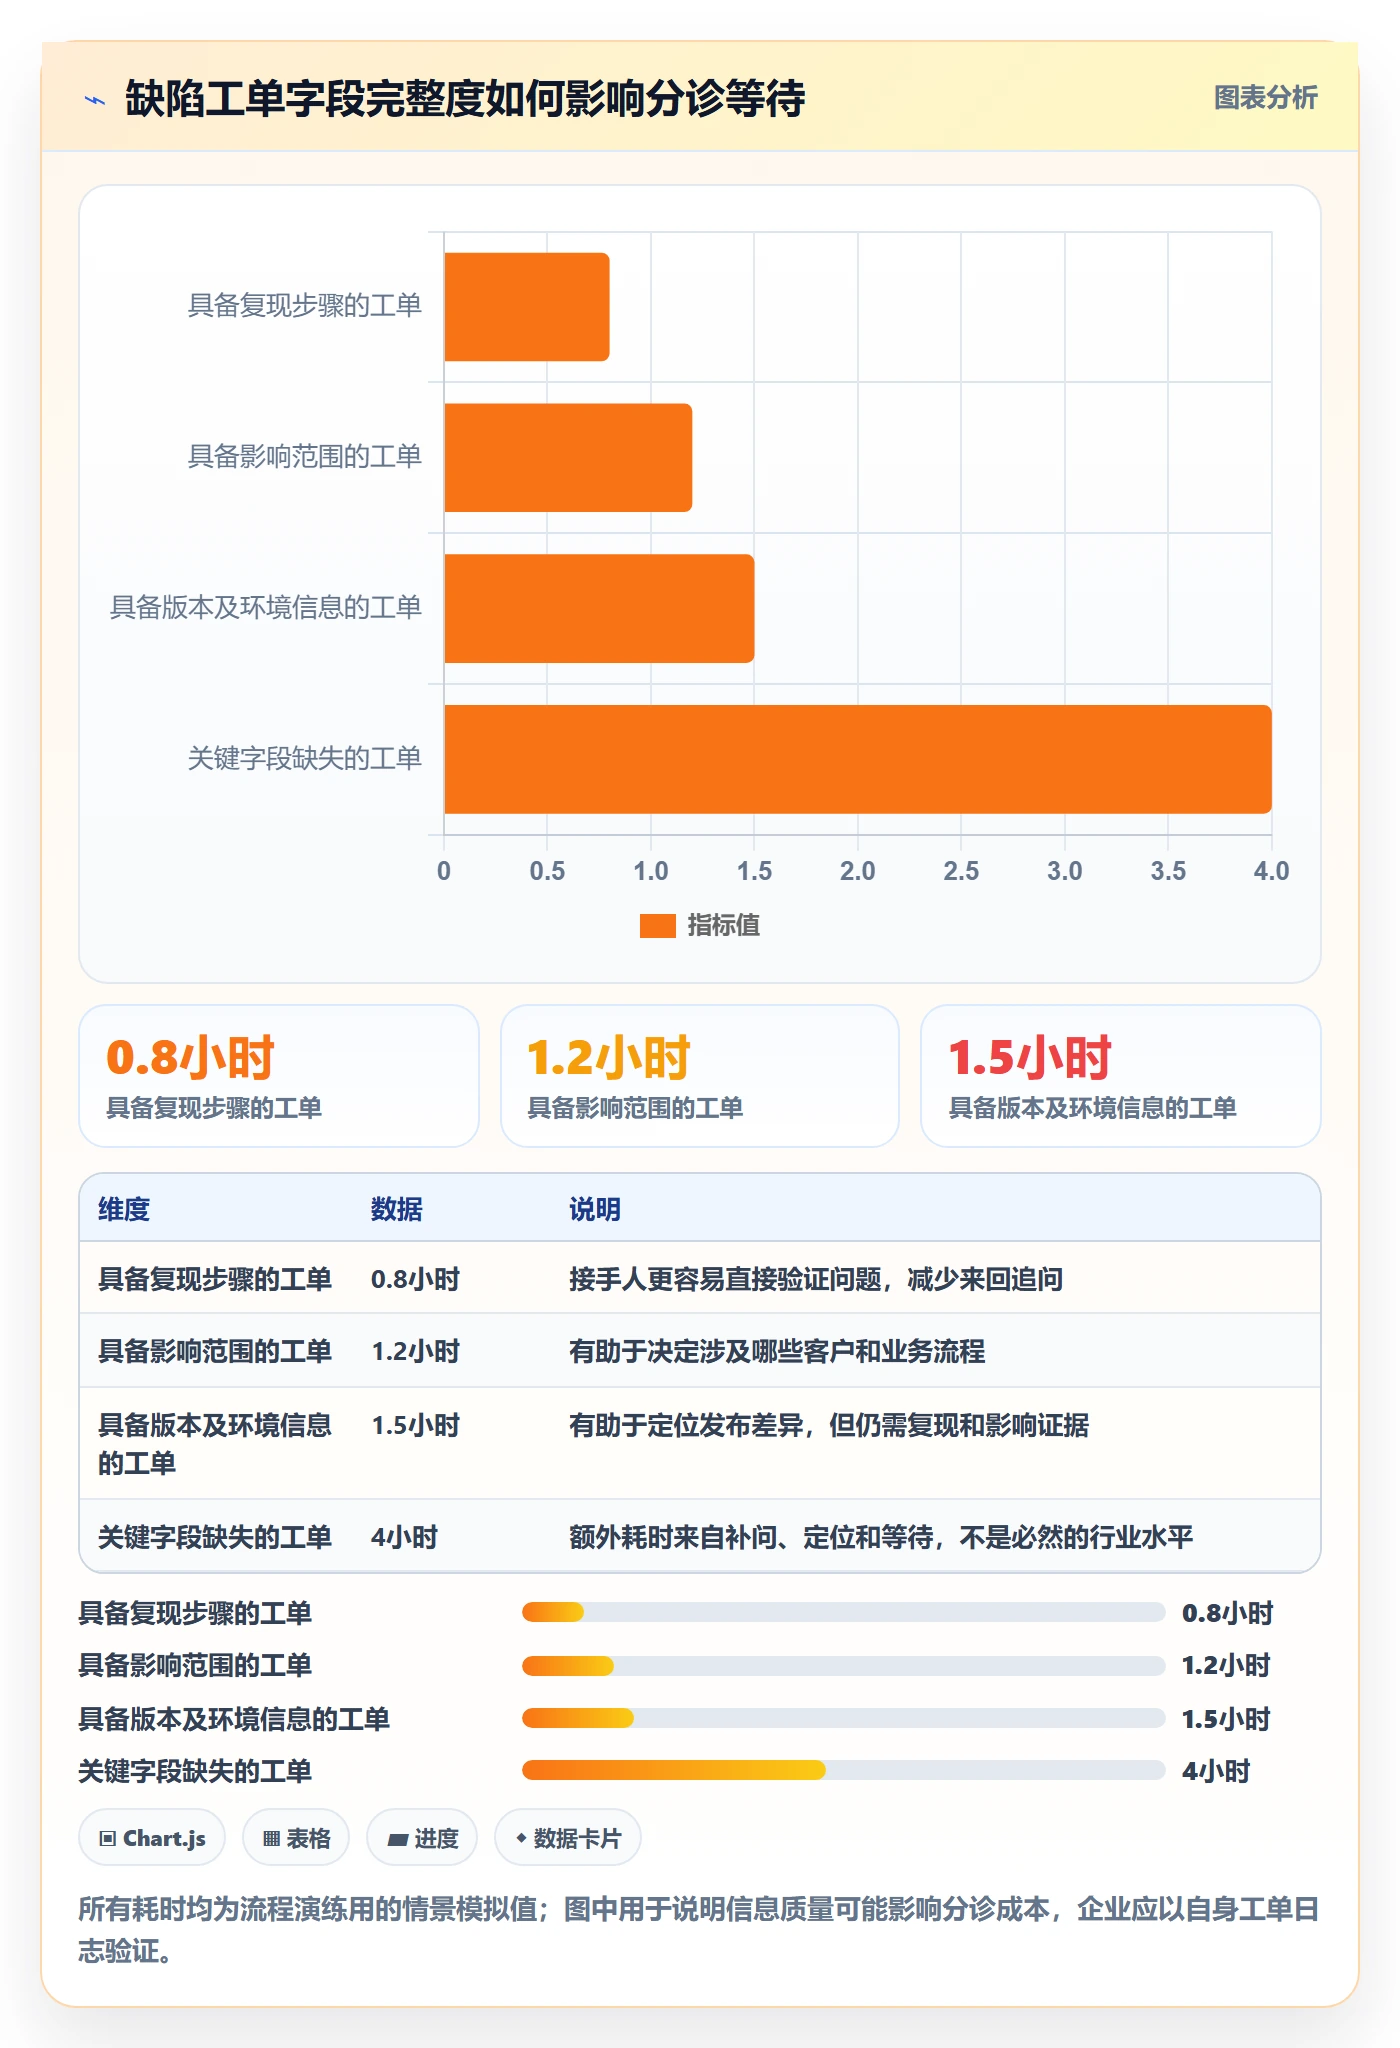Click the 0.5 tick on the chart axis
This screenshot has height=2048, width=1400.
(547, 871)
